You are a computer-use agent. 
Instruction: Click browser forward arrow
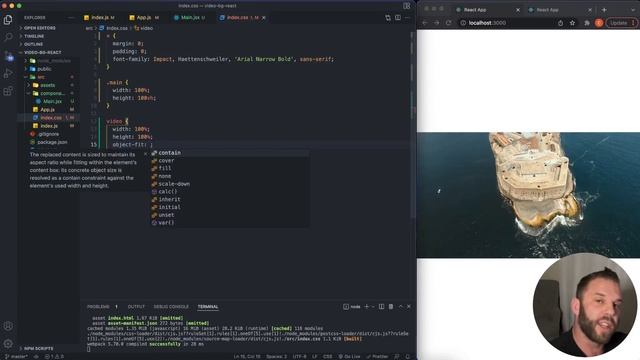[436, 23]
